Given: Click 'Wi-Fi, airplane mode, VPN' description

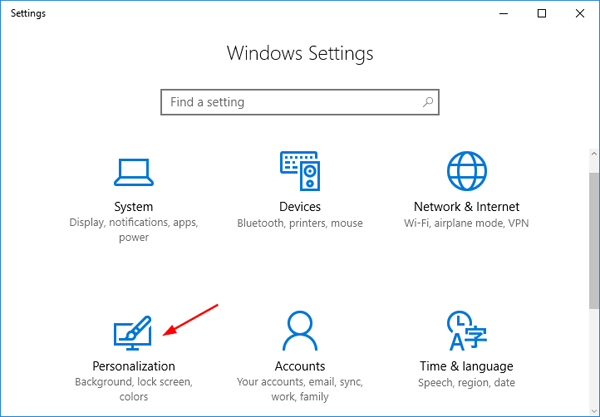Looking at the screenshot, I should coord(467,223).
